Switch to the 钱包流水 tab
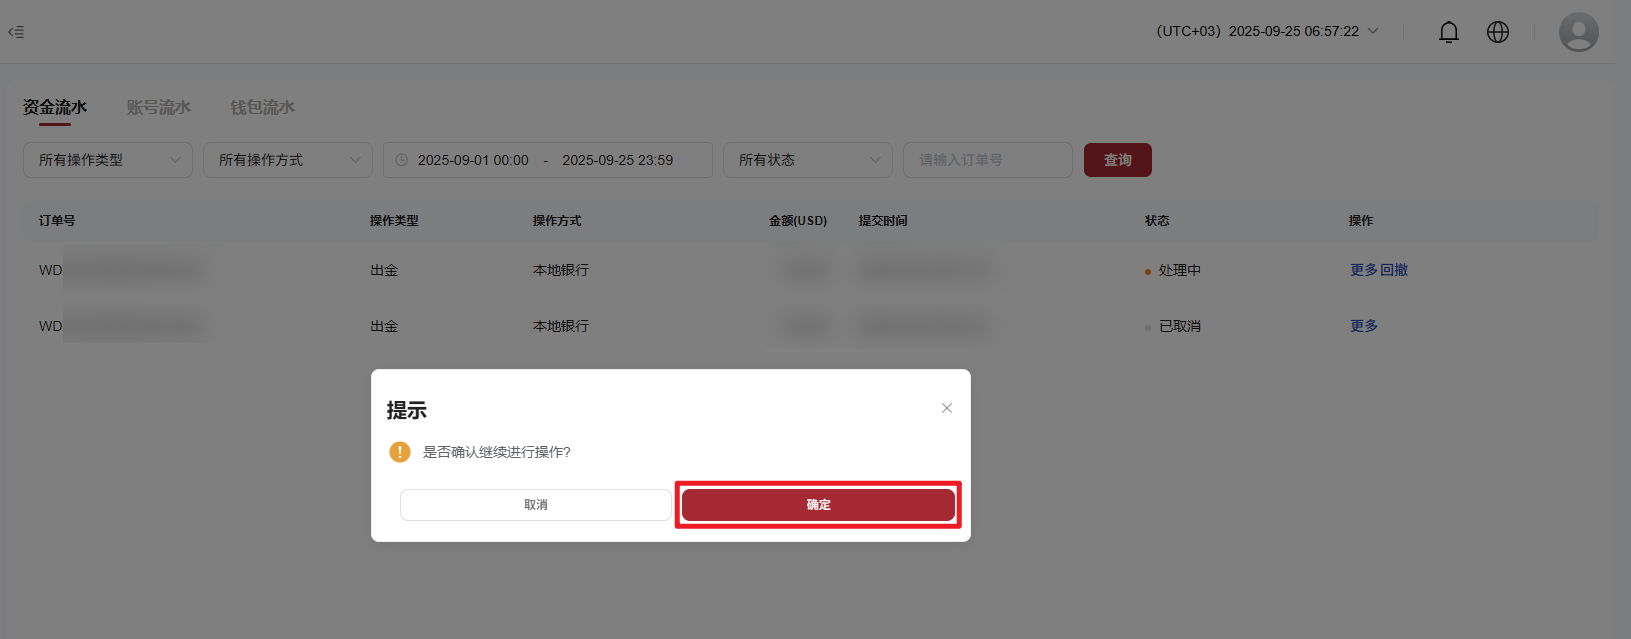This screenshot has width=1631, height=639. (x=263, y=107)
